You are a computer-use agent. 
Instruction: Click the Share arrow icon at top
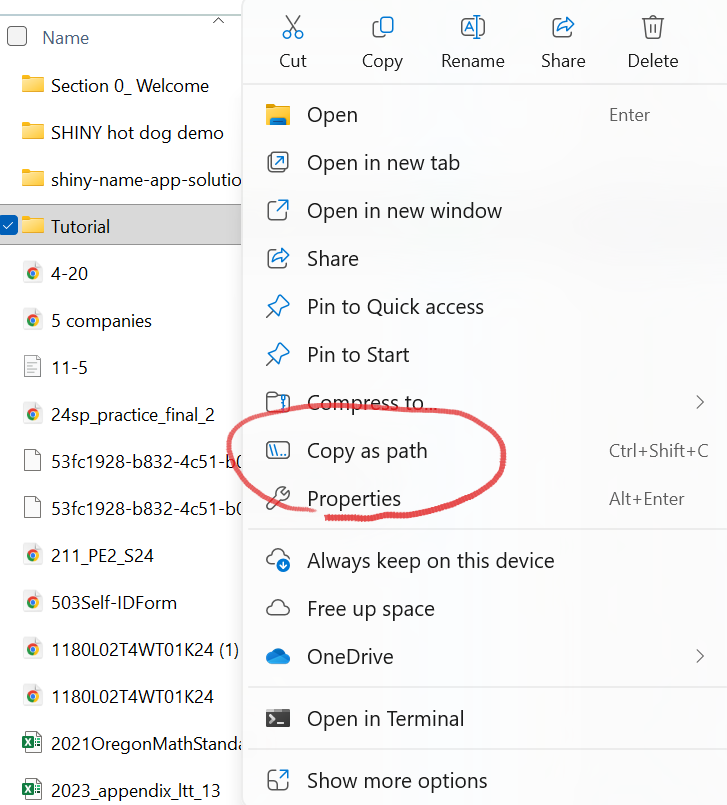(563, 26)
